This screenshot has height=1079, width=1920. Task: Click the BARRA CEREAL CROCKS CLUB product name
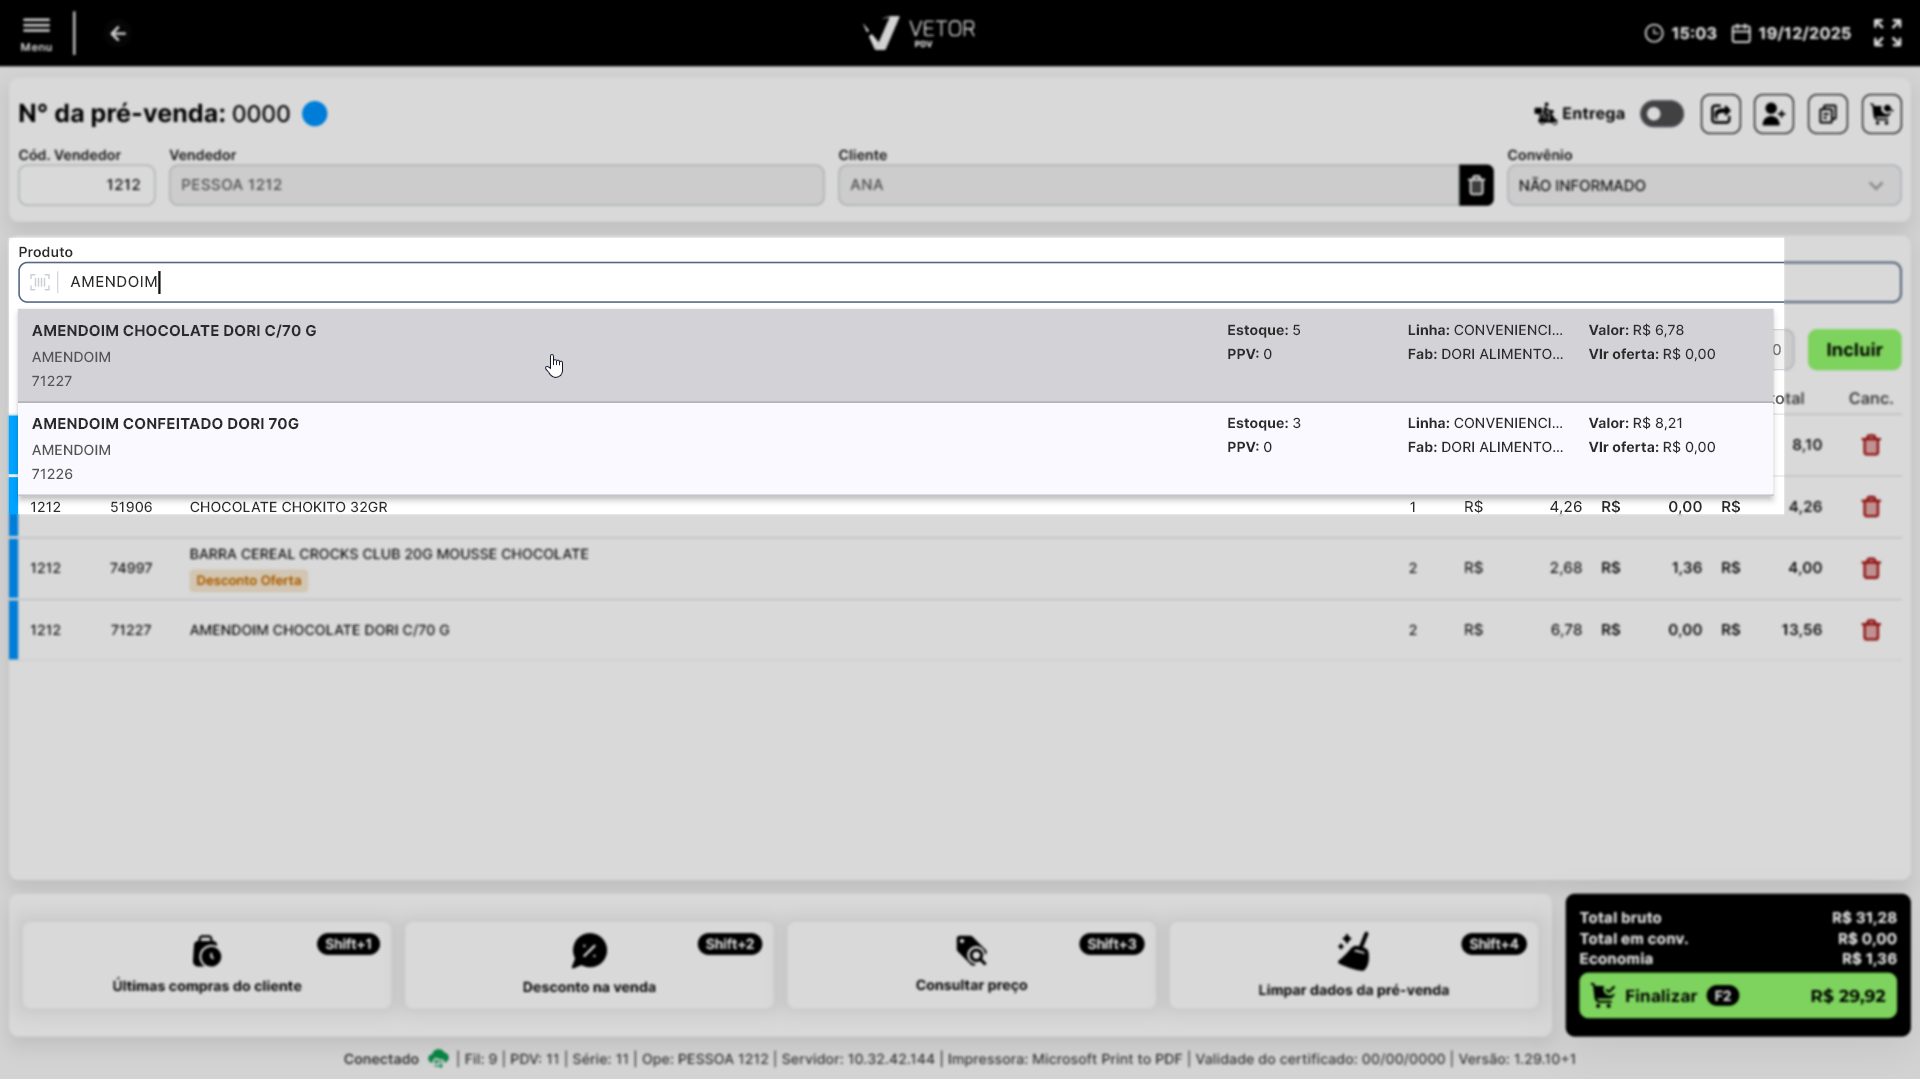pos(389,554)
